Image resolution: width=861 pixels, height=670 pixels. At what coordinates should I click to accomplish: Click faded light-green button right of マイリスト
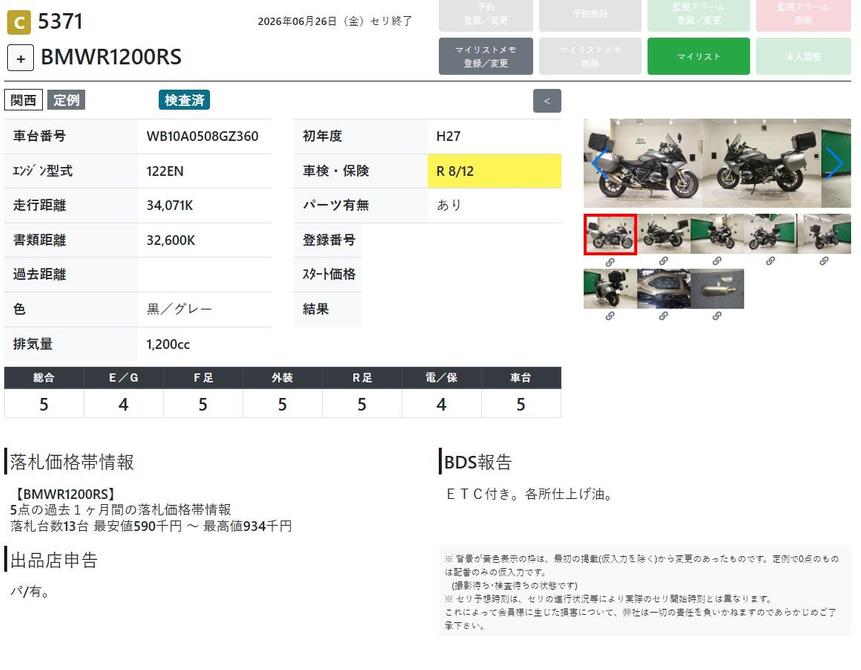pyautogui.click(x=803, y=57)
